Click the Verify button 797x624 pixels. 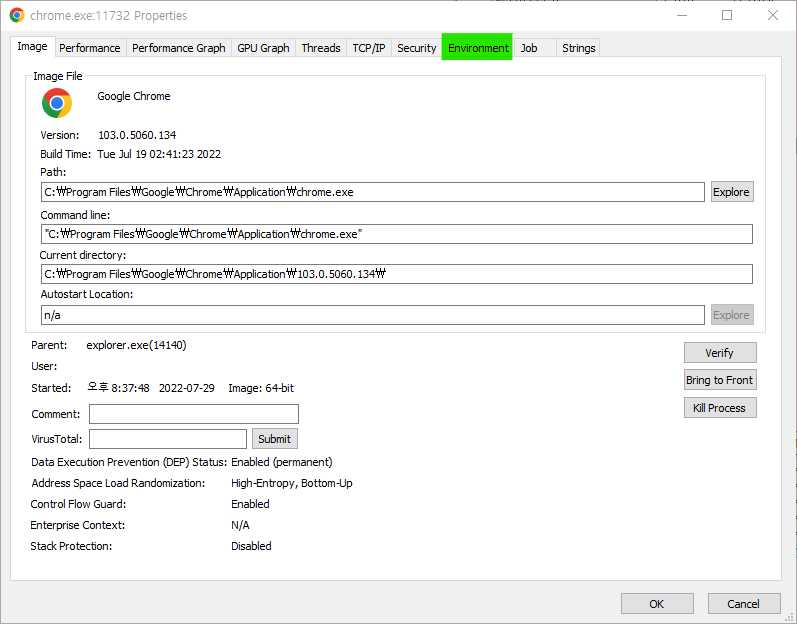click(720, 353)
